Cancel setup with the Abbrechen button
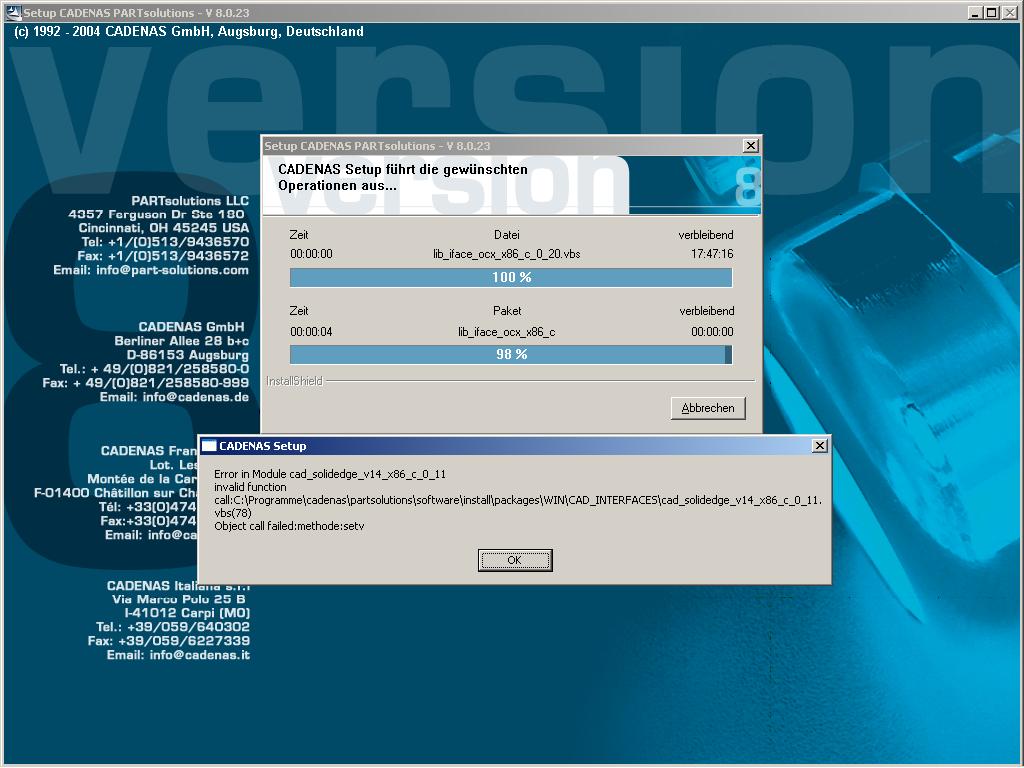Screen dimensions: 1024x768 pos(708,408)
